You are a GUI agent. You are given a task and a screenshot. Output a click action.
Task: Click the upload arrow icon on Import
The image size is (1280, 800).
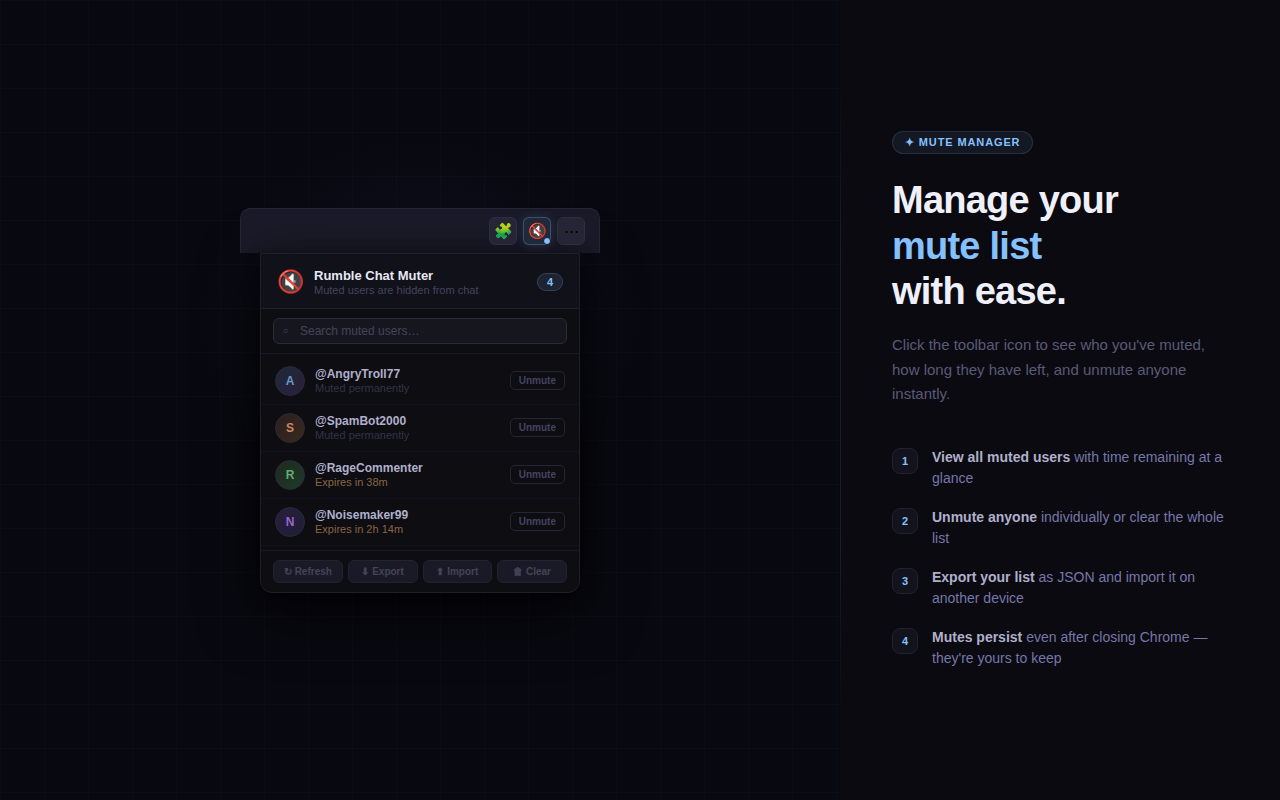point(441,571)
